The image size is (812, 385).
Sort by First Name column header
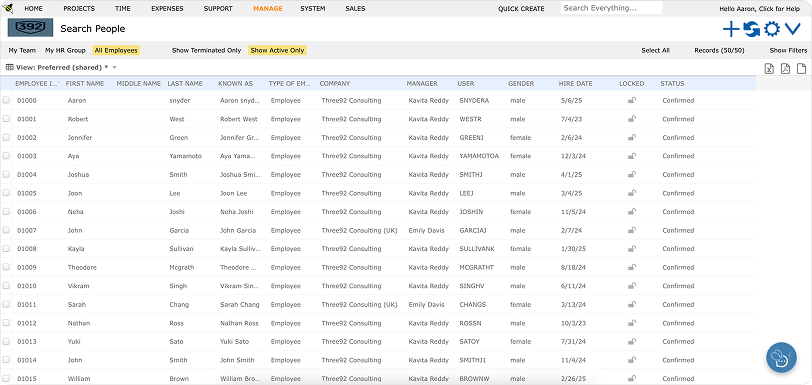coord(85,83)
